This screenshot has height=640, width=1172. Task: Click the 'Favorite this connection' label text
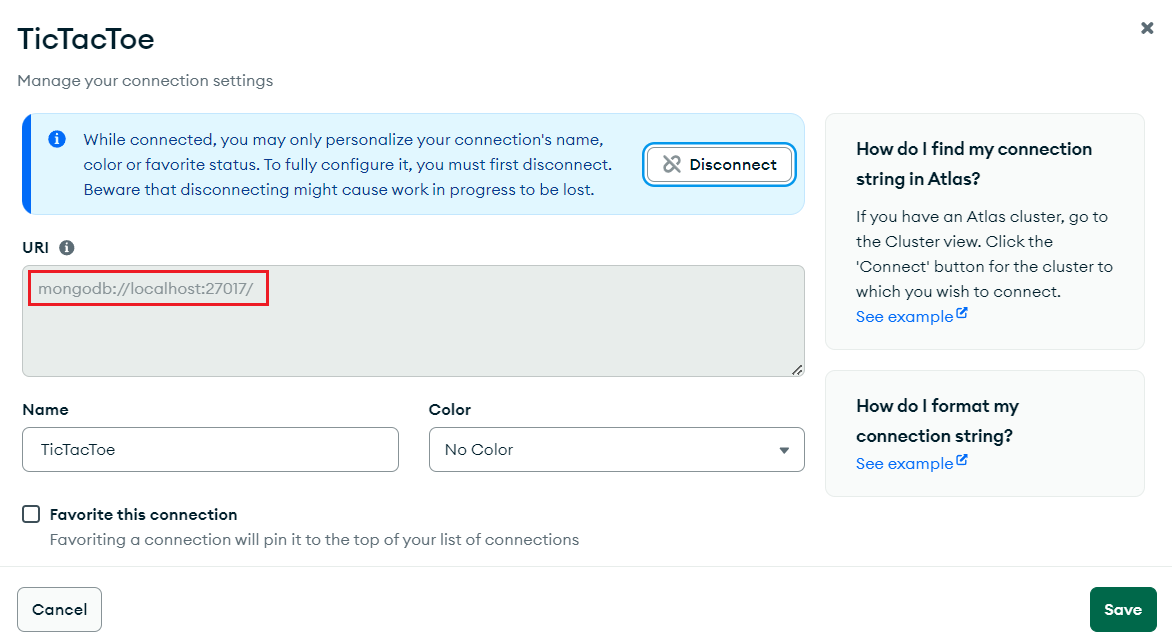pyautogui.click(x=144, y=514)
